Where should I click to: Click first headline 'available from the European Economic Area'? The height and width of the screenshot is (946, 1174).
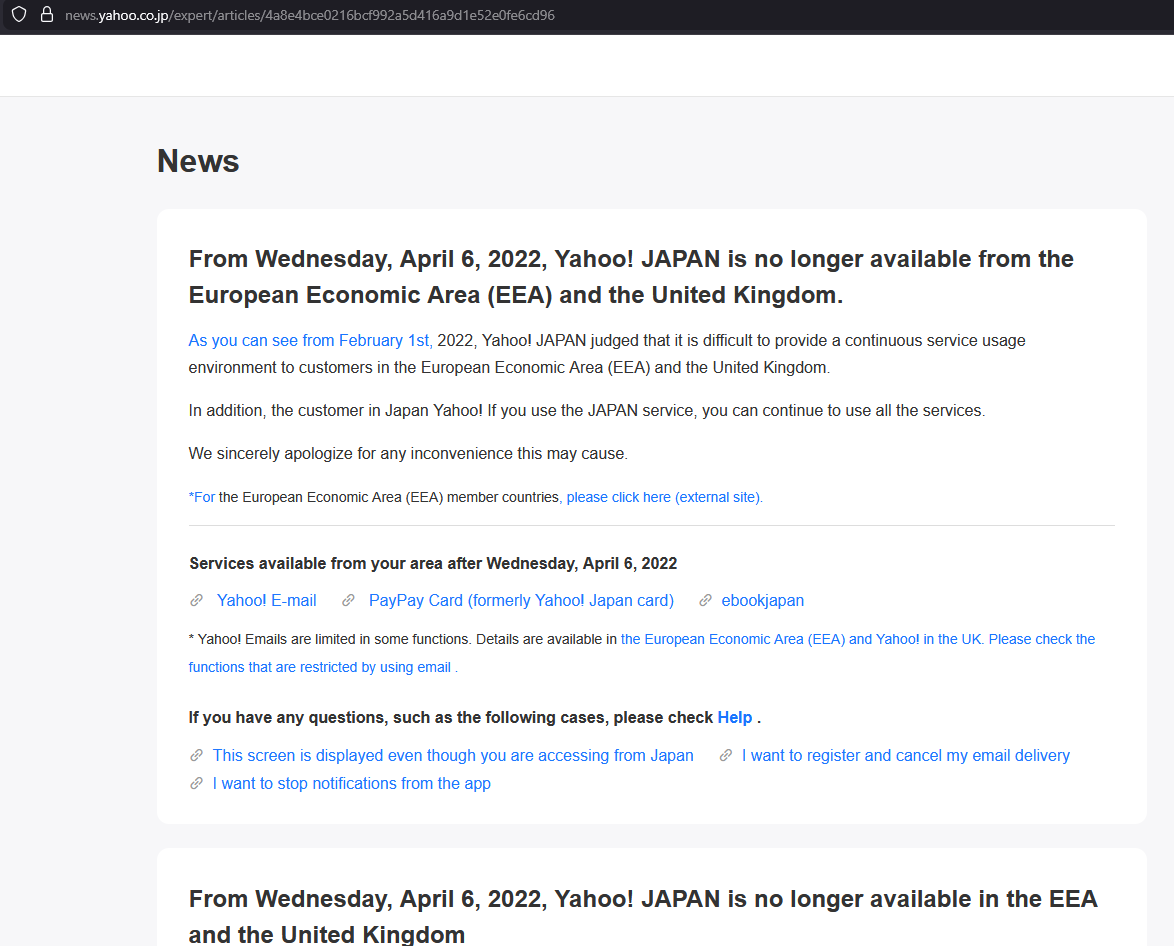click(x=631, y=276)
